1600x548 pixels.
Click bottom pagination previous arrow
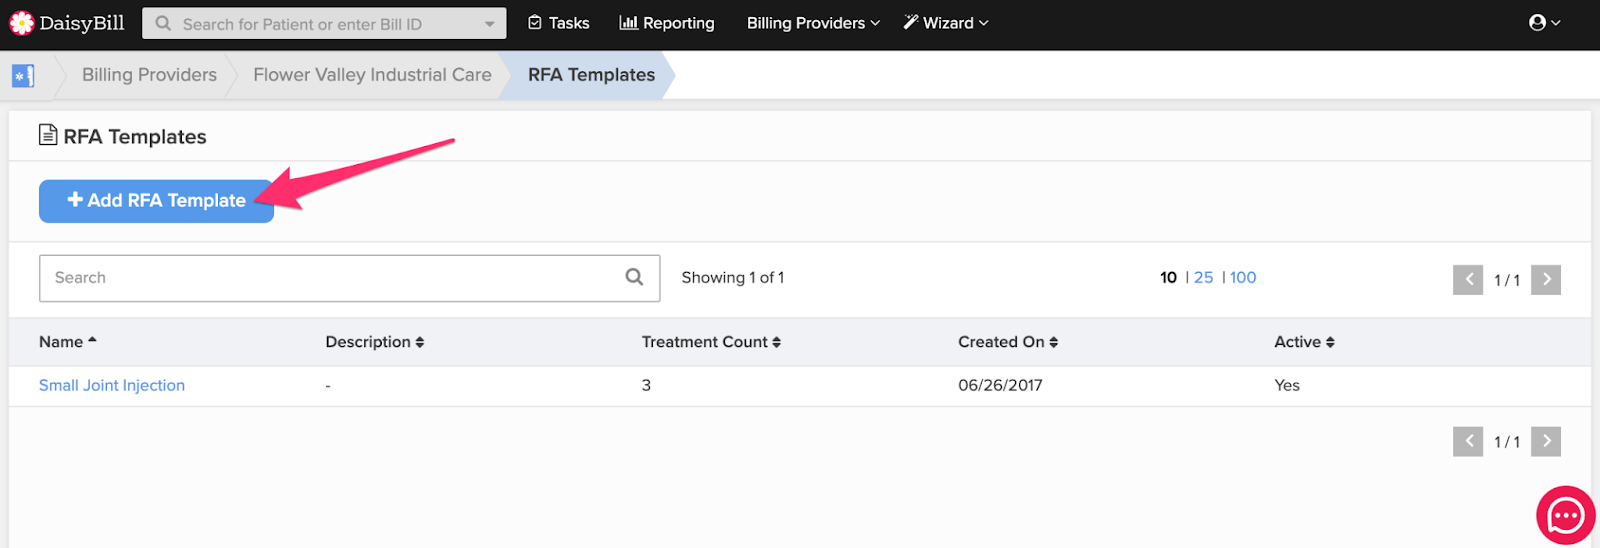[1468, 441]
